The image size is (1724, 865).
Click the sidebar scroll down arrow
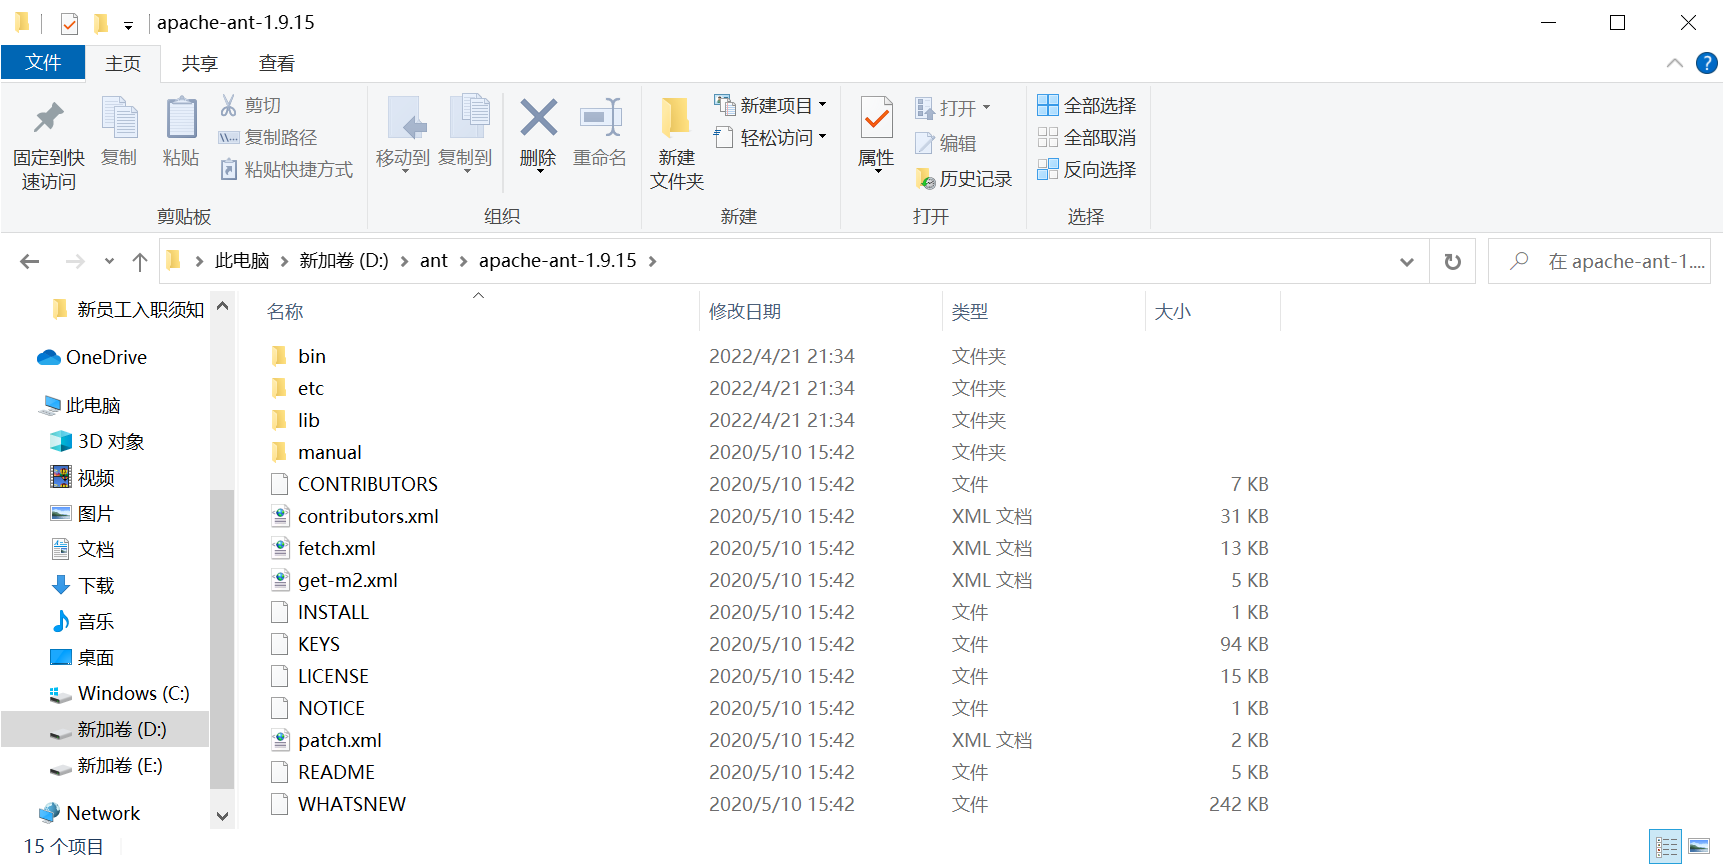(x=222, y=816)
